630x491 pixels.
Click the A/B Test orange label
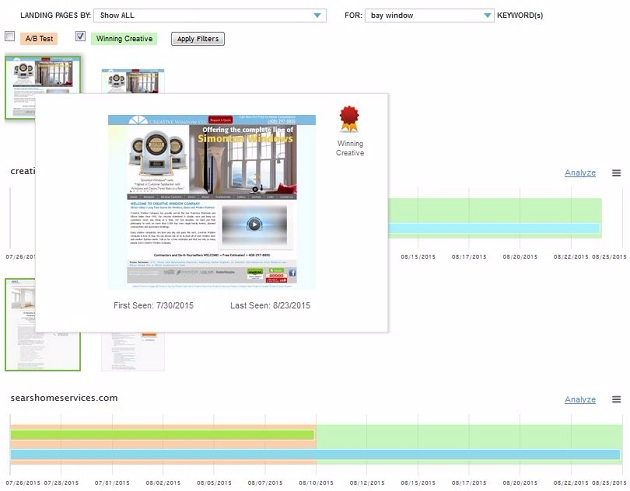(x=39, y=39)
